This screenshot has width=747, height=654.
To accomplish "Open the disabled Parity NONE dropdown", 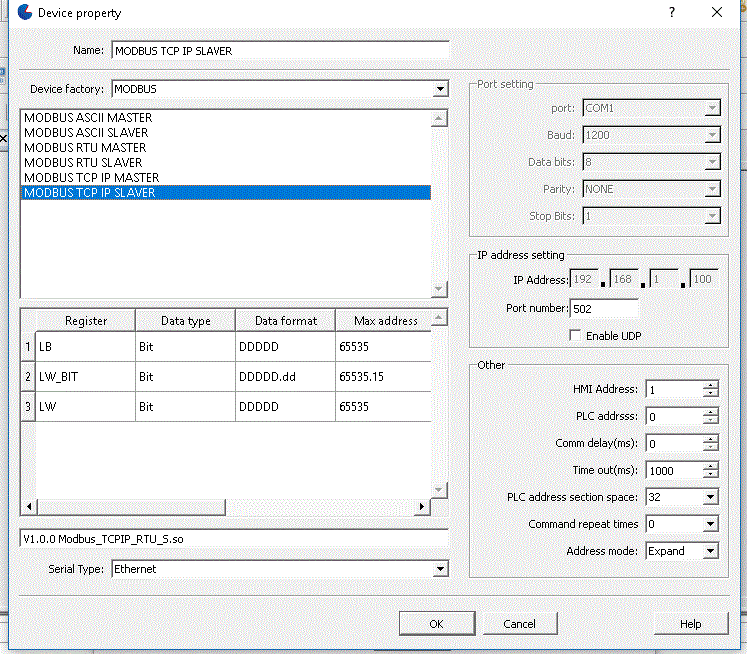I will pos(712,189).
